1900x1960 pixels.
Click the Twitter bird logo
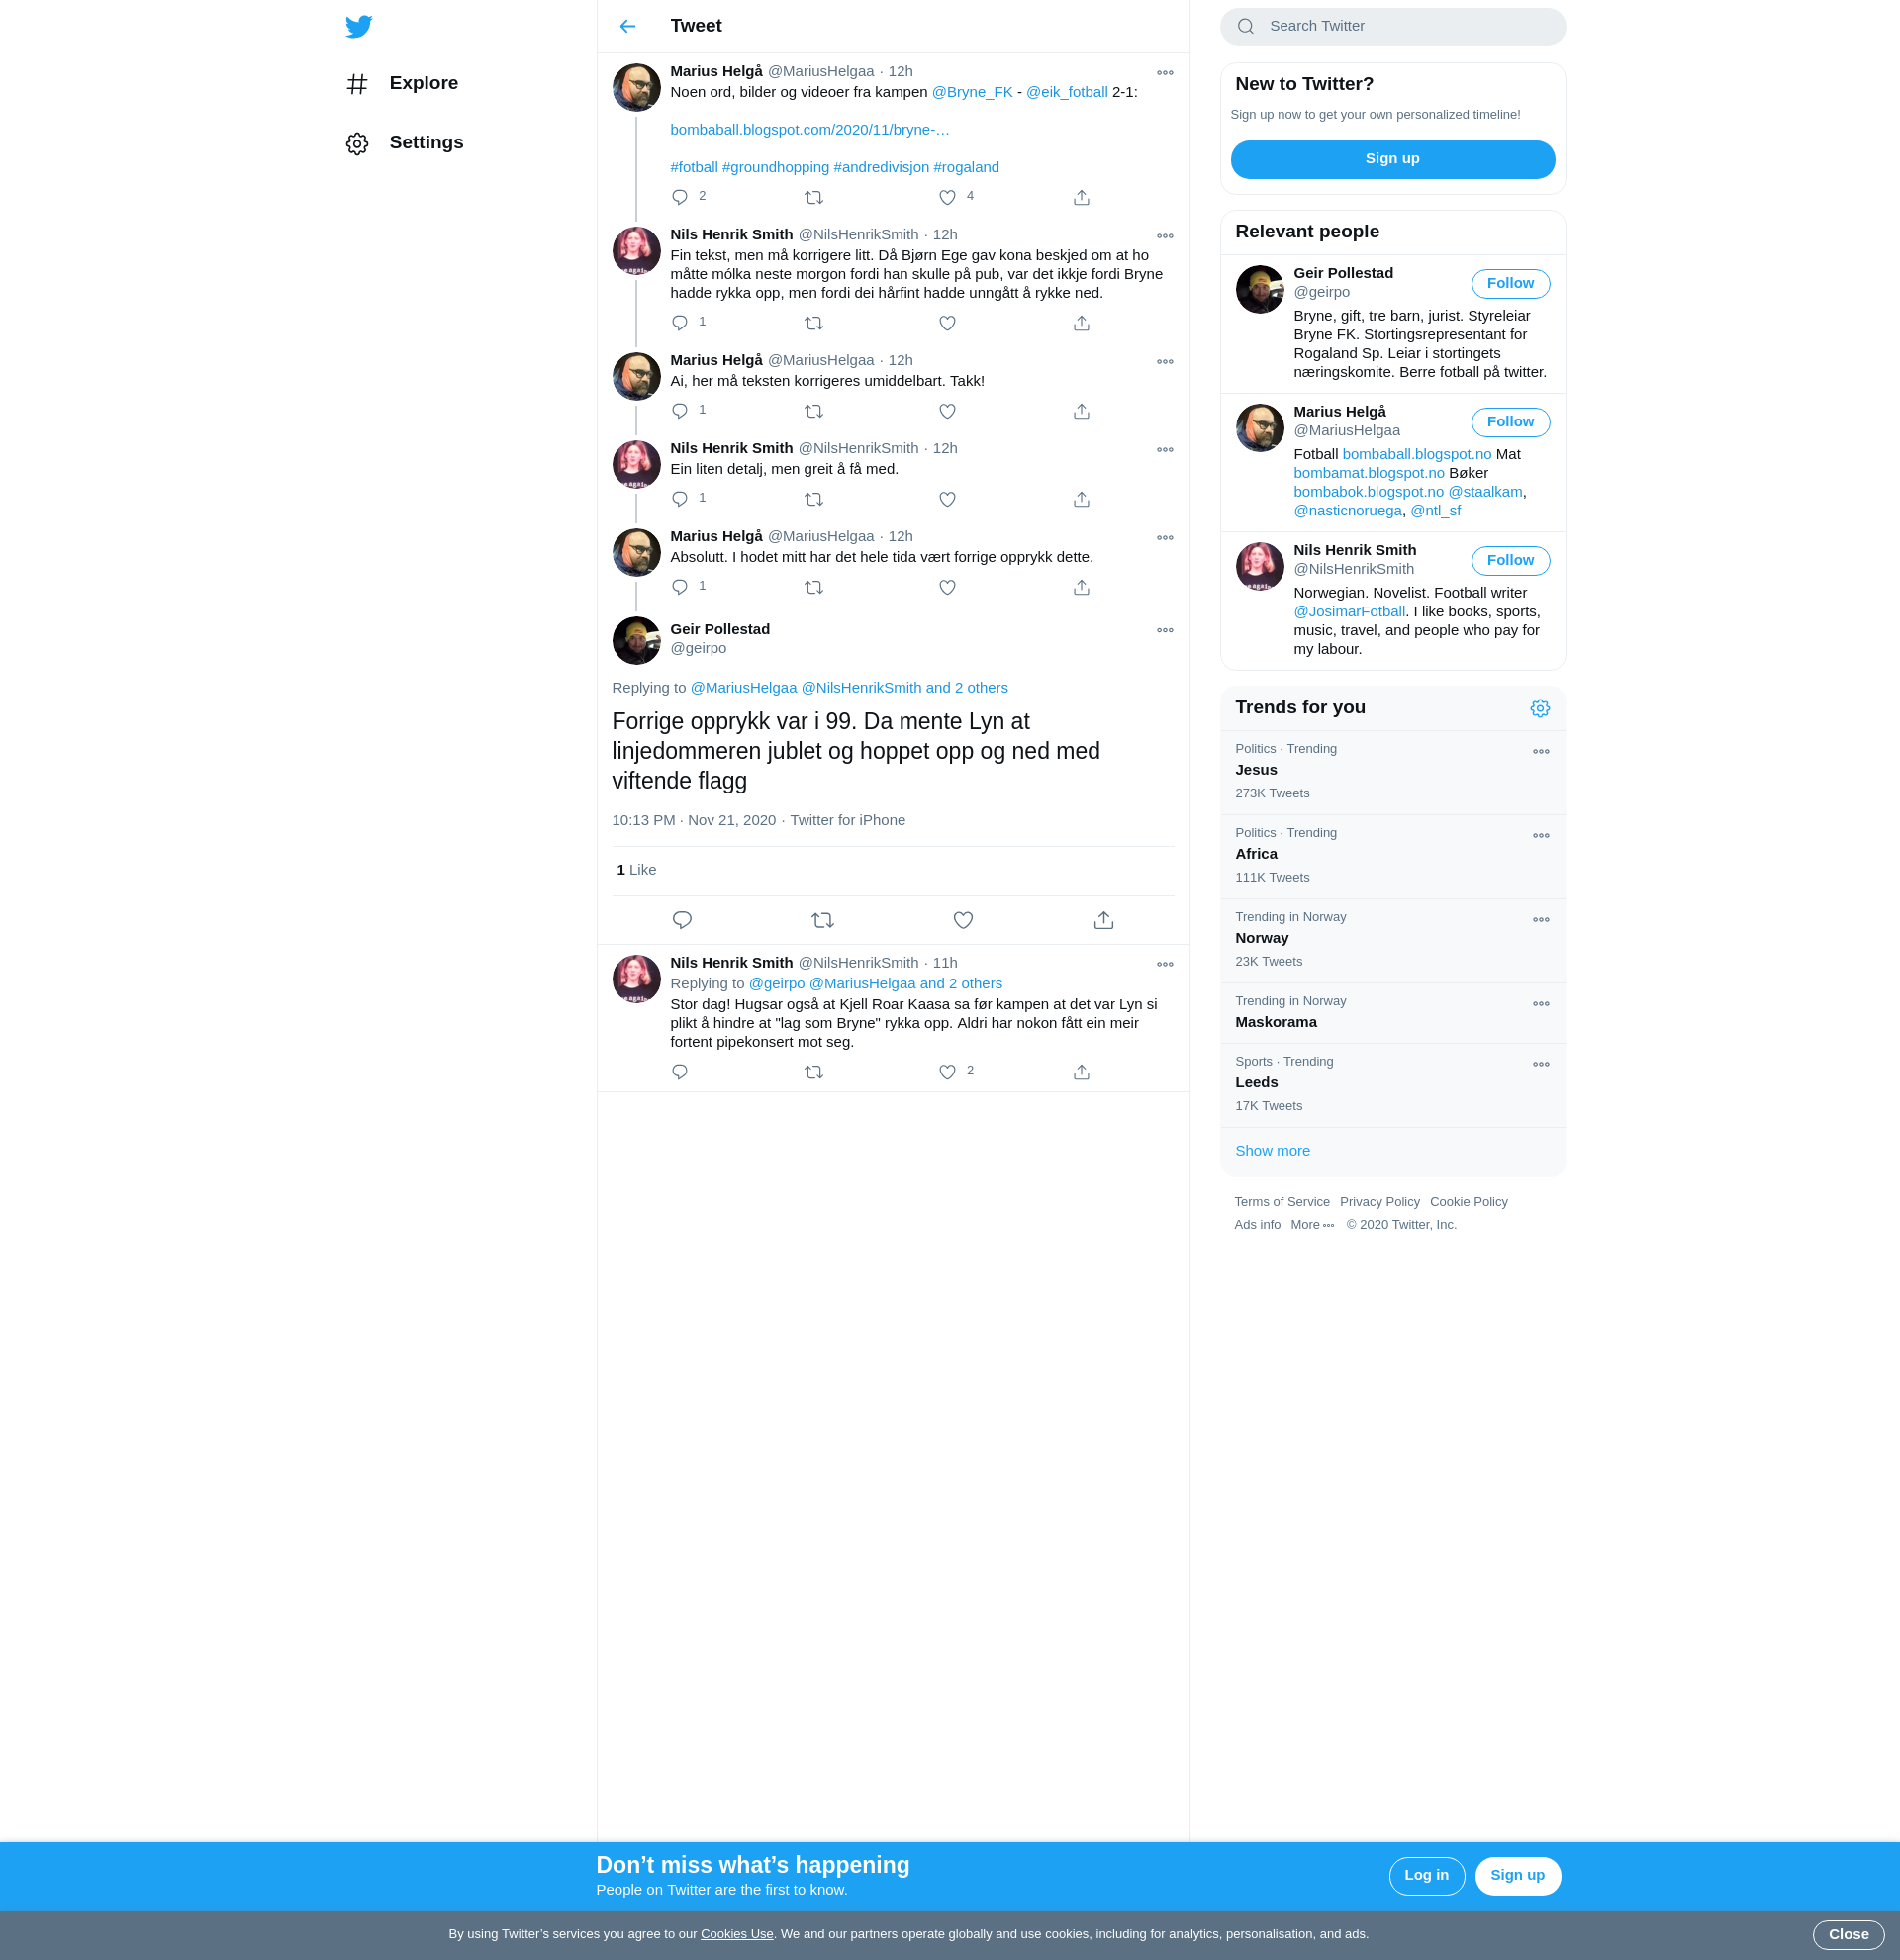pyautogui.click(x=359, y=26)
